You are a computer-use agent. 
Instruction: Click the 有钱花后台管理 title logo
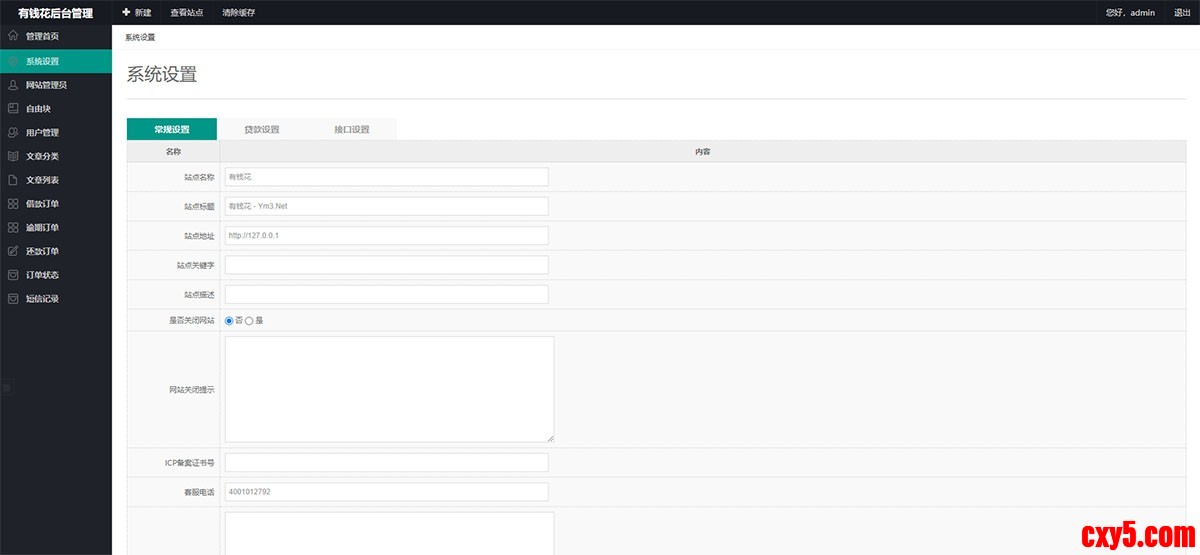point(56,13)
